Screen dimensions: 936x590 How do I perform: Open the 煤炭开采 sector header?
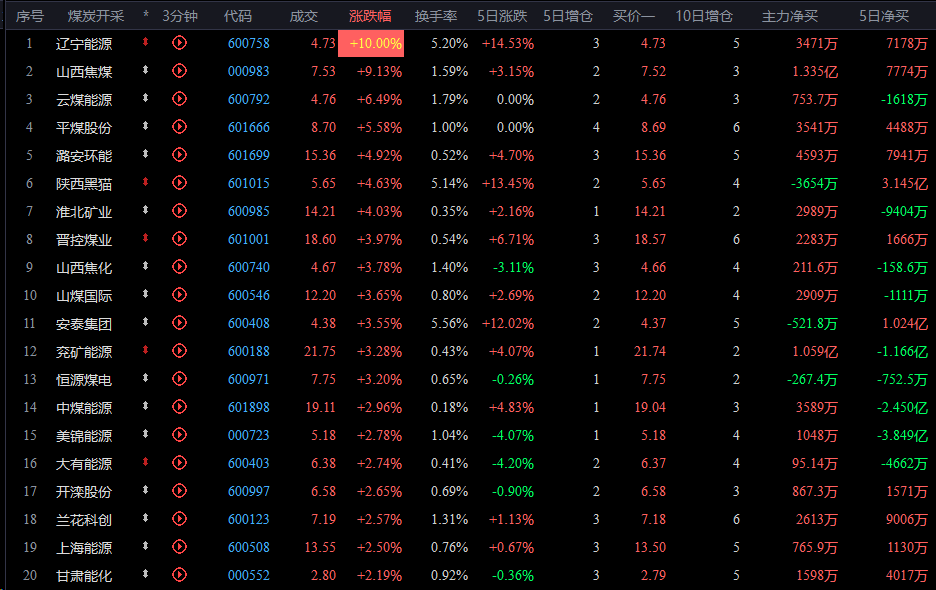click(x=96, y=16)
